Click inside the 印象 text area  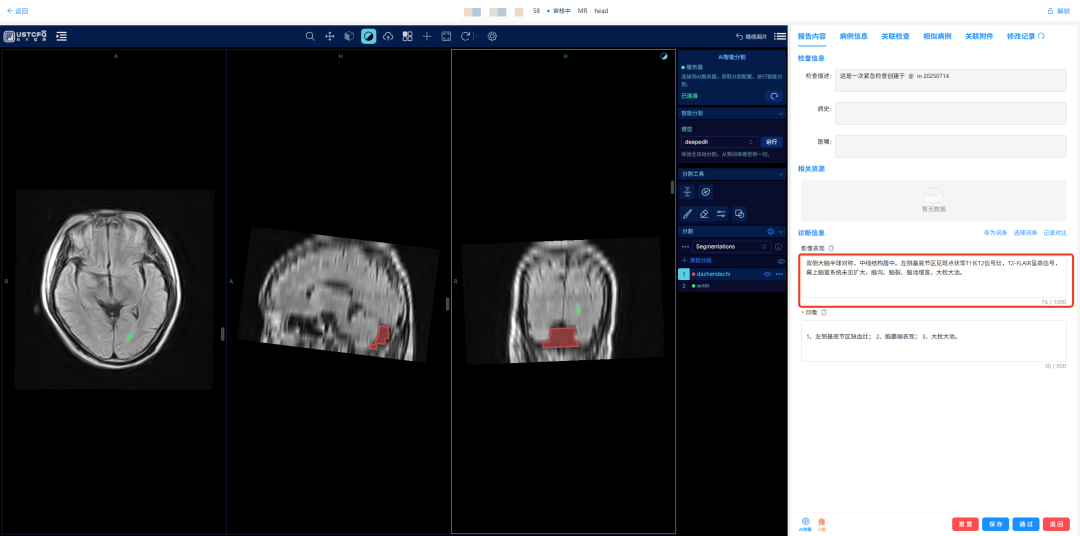click(x=934, y=340)
